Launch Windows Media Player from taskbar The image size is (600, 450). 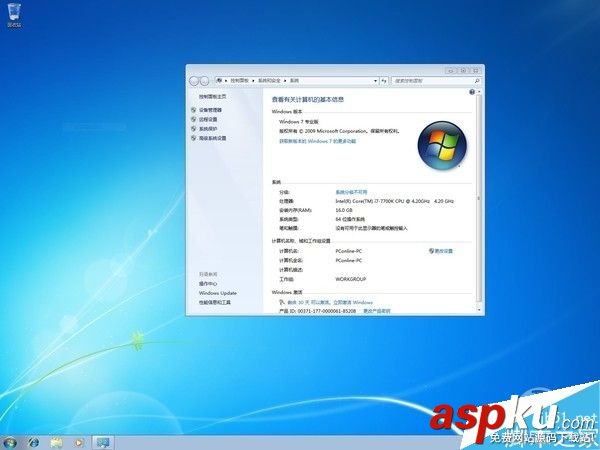[79, 443]
